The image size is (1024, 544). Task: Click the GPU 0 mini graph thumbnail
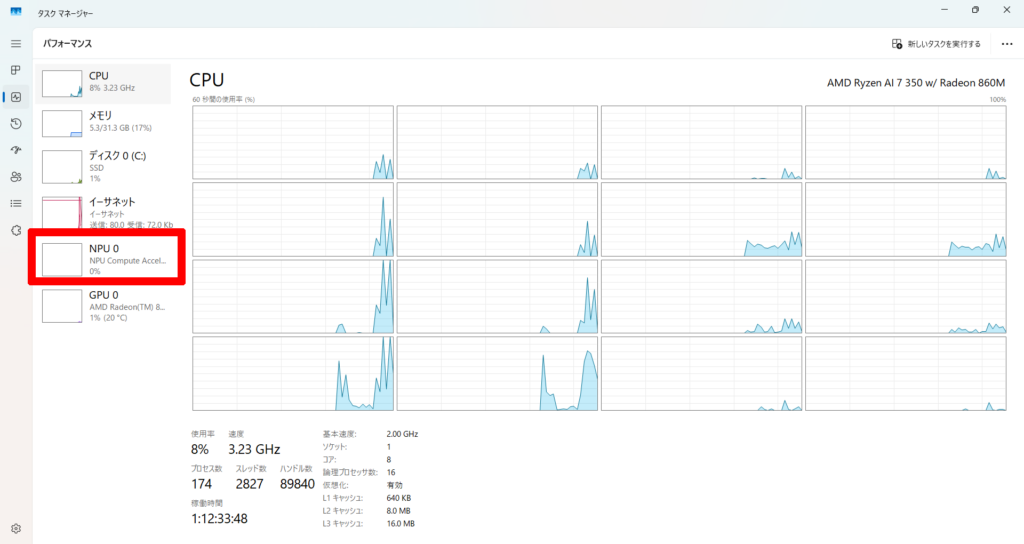pos(61,306)
